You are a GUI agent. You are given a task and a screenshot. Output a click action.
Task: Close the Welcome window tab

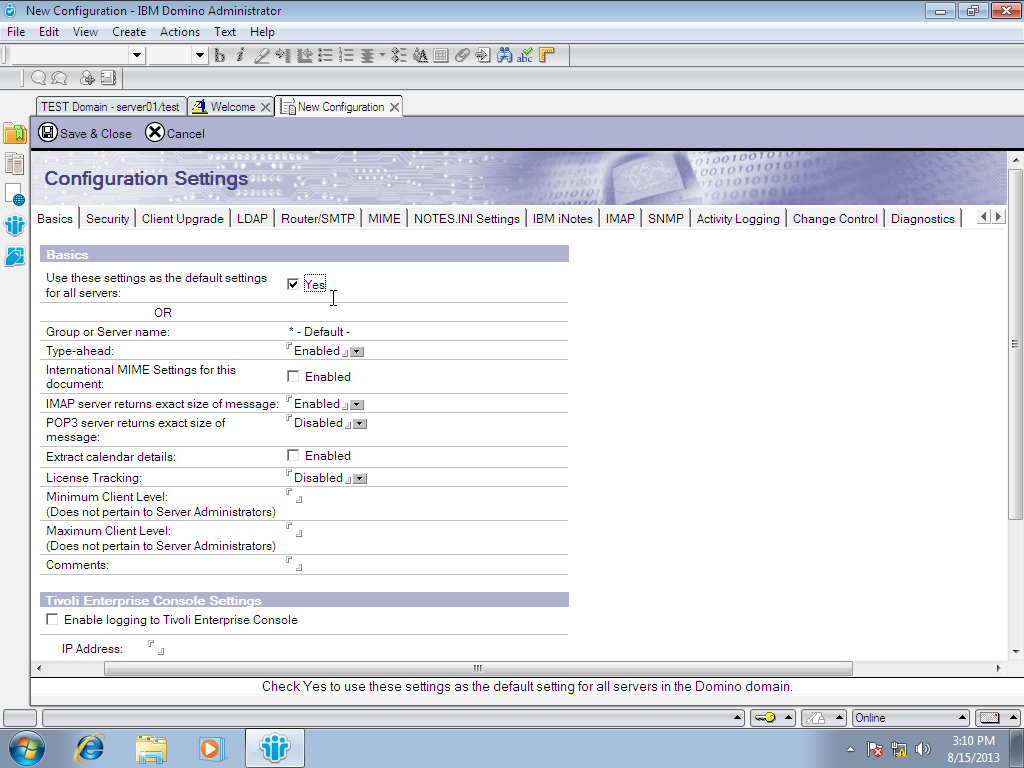point(265,107)
